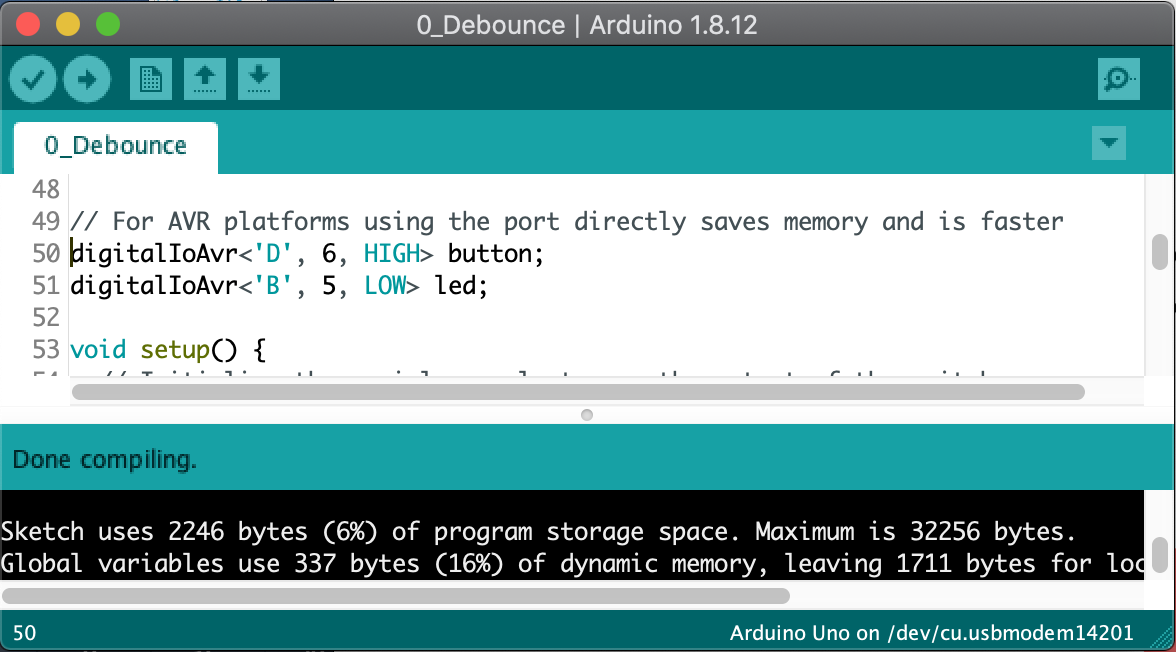The height and width of the screenshot is (652, 1176).
Task: Click the green zoom window button
Action: 108,24
